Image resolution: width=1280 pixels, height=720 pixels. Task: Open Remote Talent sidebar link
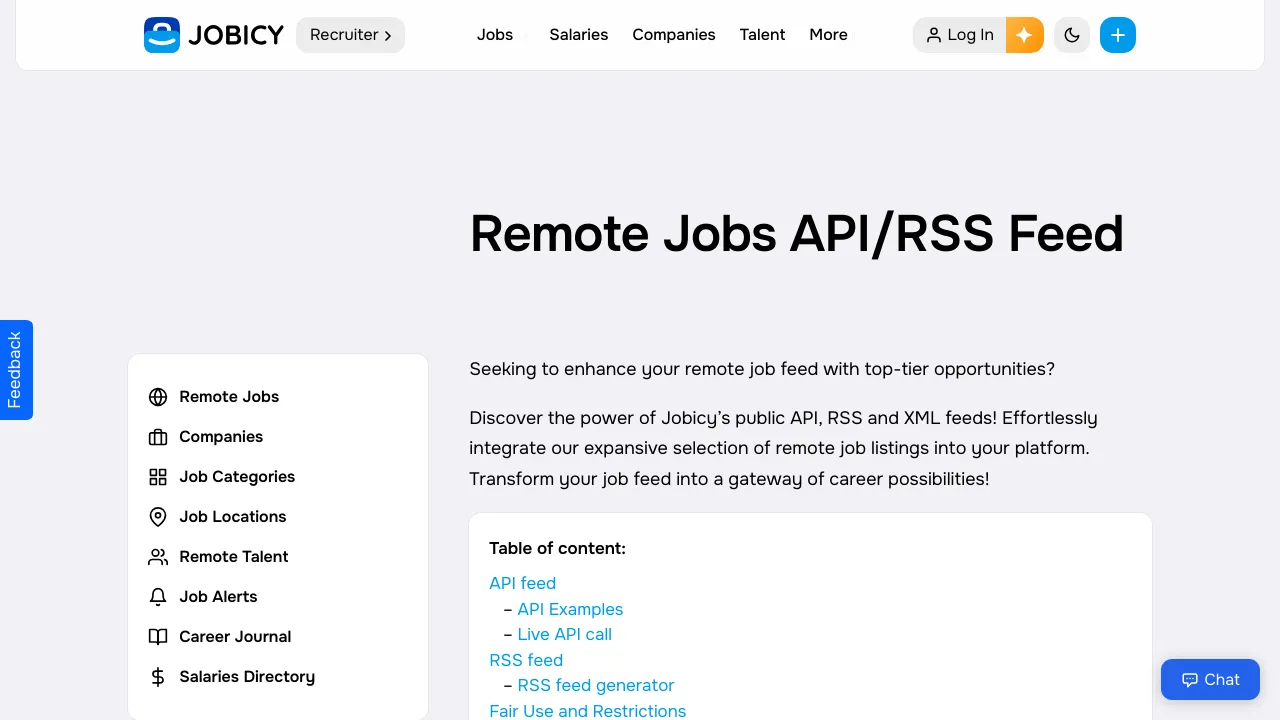click(x=234, y=557)
